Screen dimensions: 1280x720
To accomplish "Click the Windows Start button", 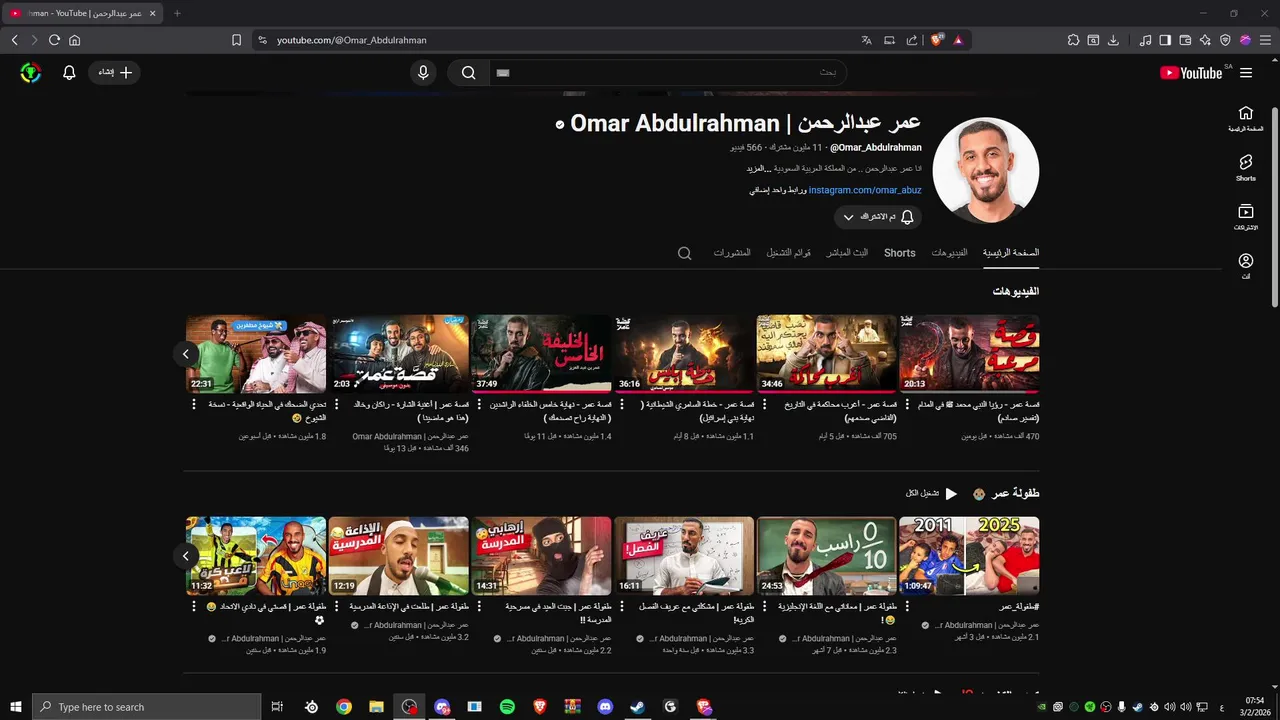I will point(15,707).
